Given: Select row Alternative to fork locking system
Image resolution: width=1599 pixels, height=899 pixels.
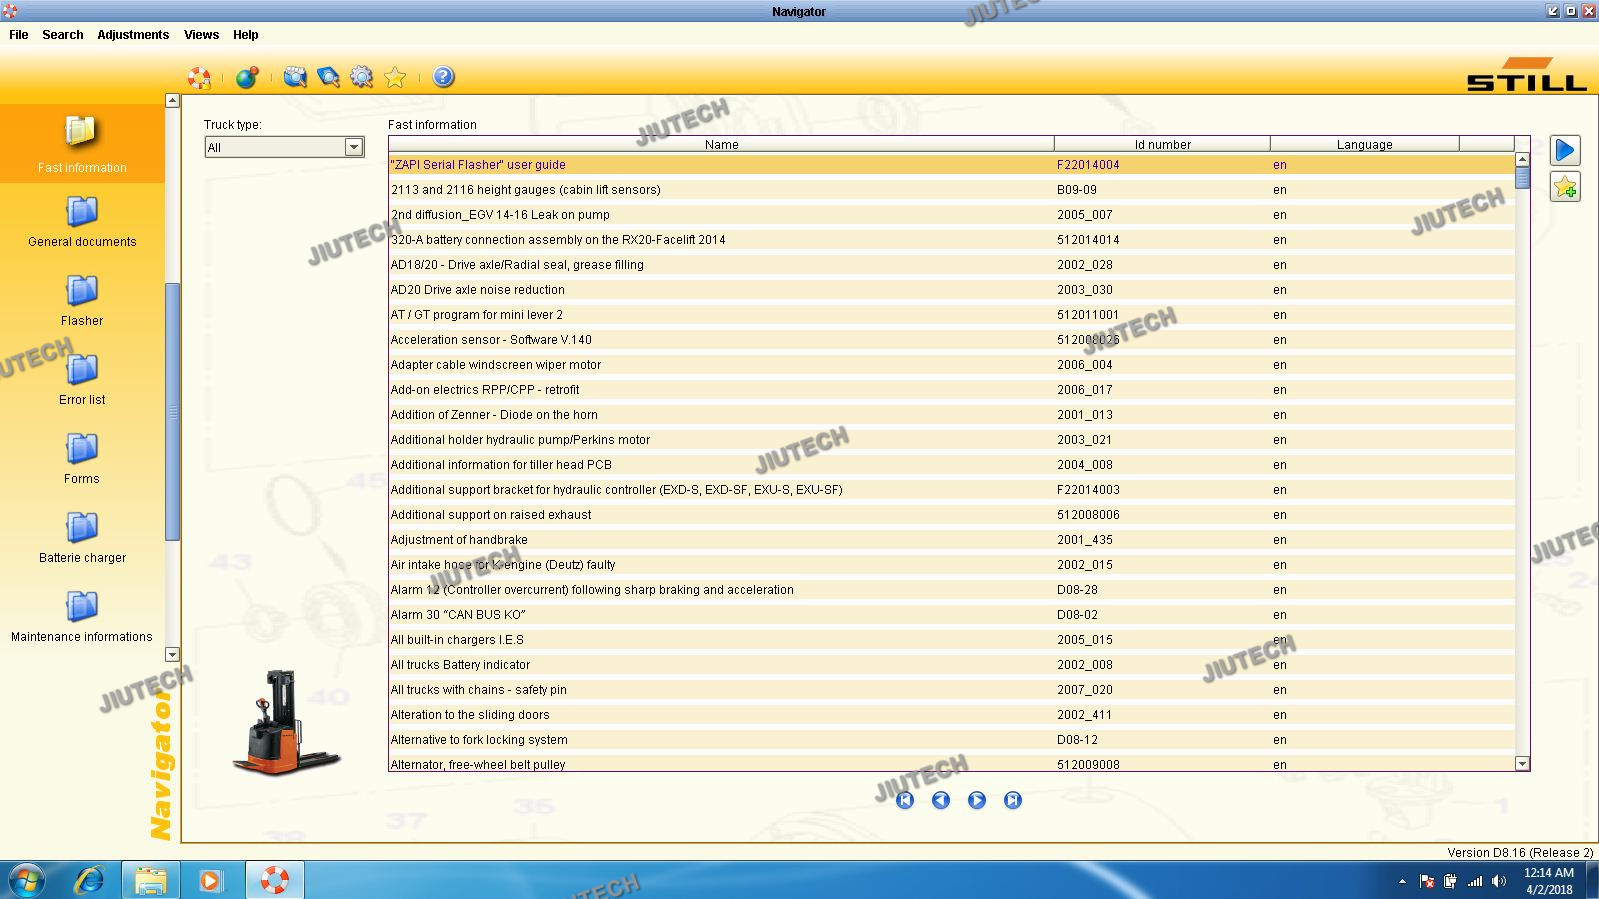Looking at the screenshot, I should pyautogui.click(x=952, y=740).
